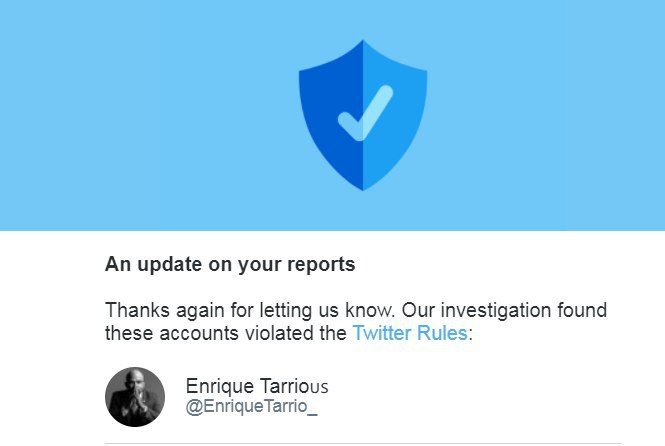Open the Enrique Tarrious display name
The image size is (665, 446).
click(257, 387)
